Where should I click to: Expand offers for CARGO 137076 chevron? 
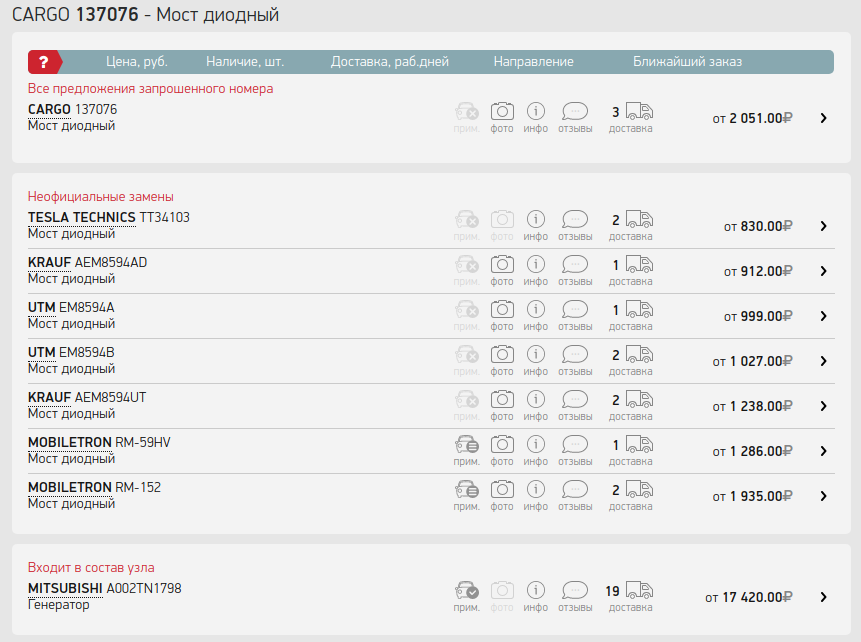(x=824, y=118)
